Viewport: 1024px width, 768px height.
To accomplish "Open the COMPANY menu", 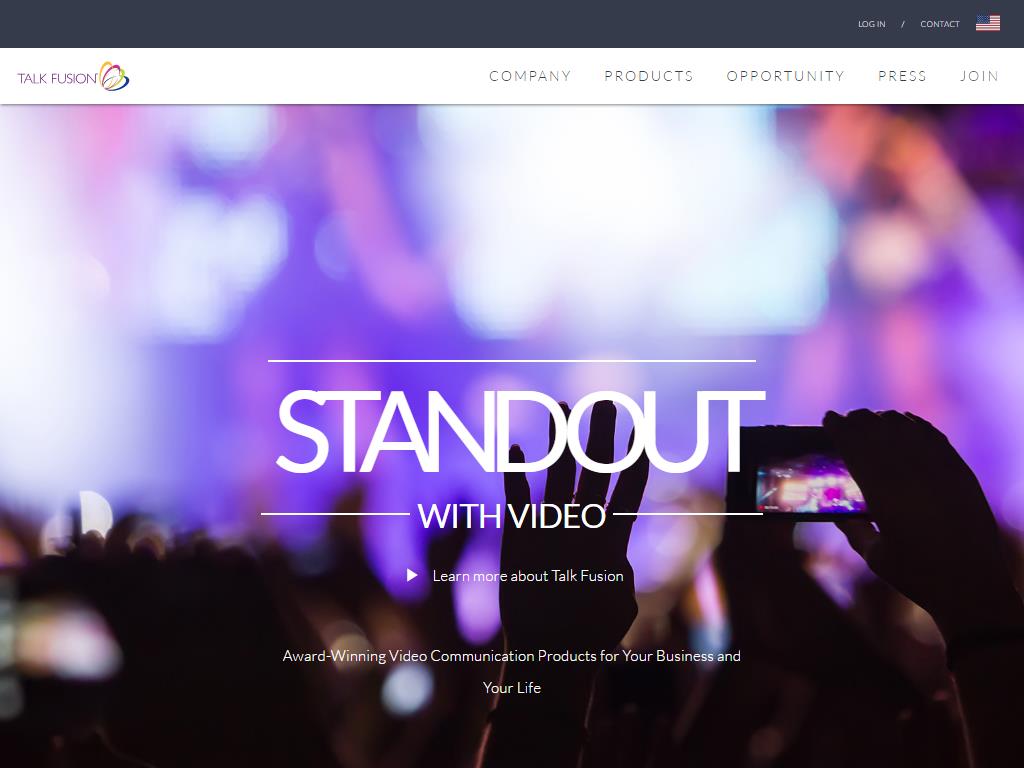I will pyautogui.click(x=530, y=76).
